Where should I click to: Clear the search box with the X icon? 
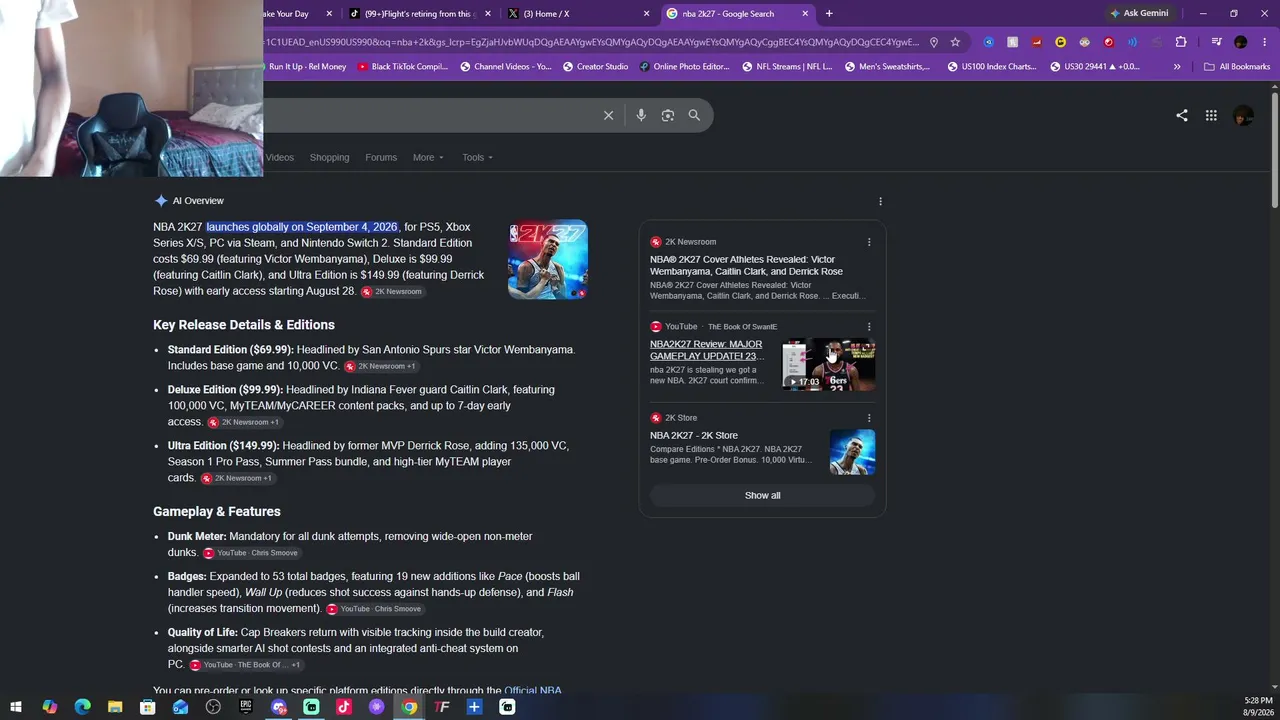pos(608,115)
